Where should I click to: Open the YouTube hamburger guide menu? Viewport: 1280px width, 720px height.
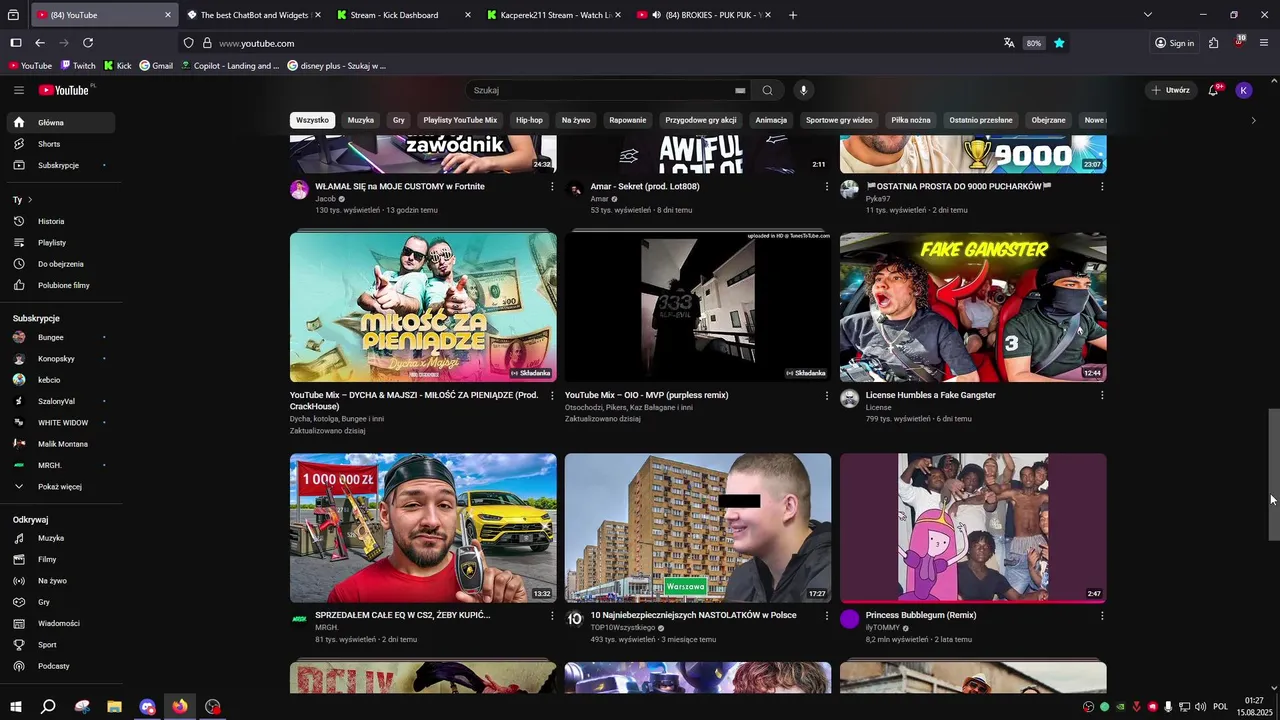pyautogui.click(x=19, y=90)
